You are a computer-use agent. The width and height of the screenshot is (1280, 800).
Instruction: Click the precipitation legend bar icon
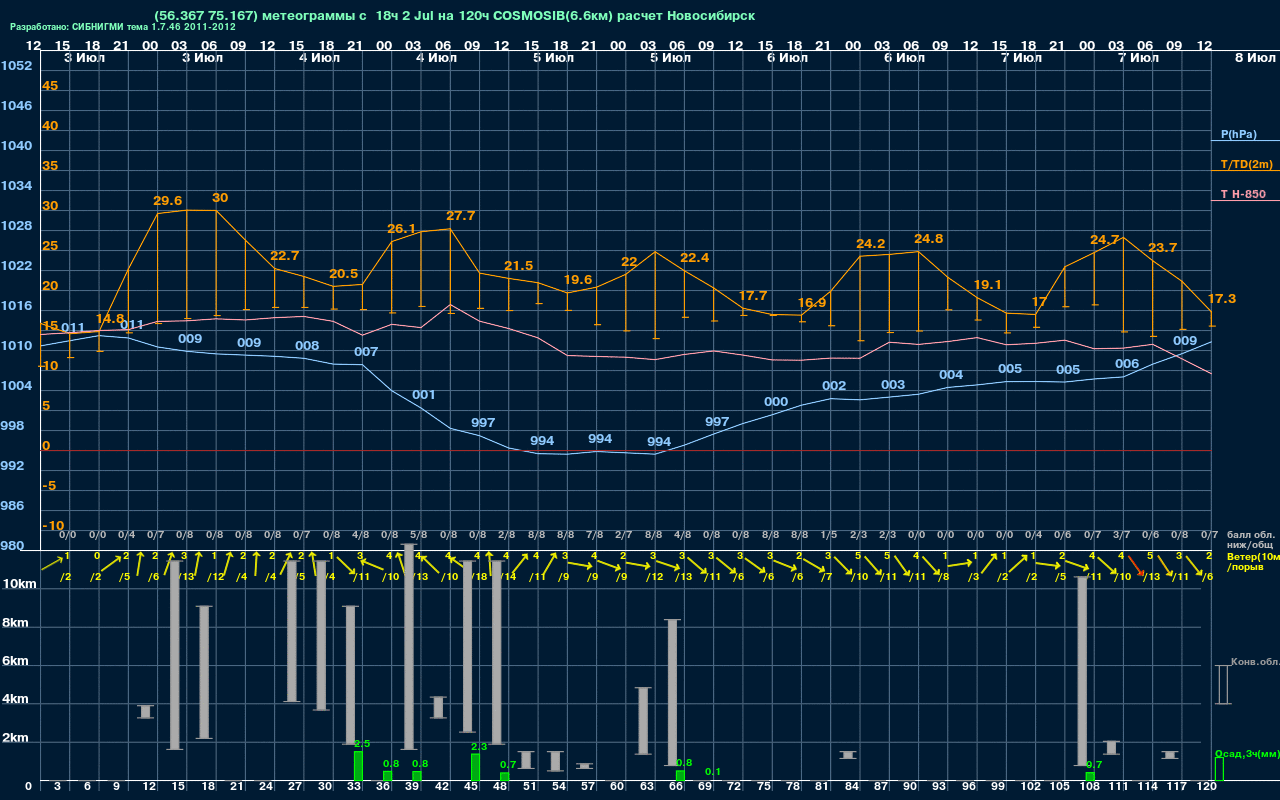[x=1219, y=769]
